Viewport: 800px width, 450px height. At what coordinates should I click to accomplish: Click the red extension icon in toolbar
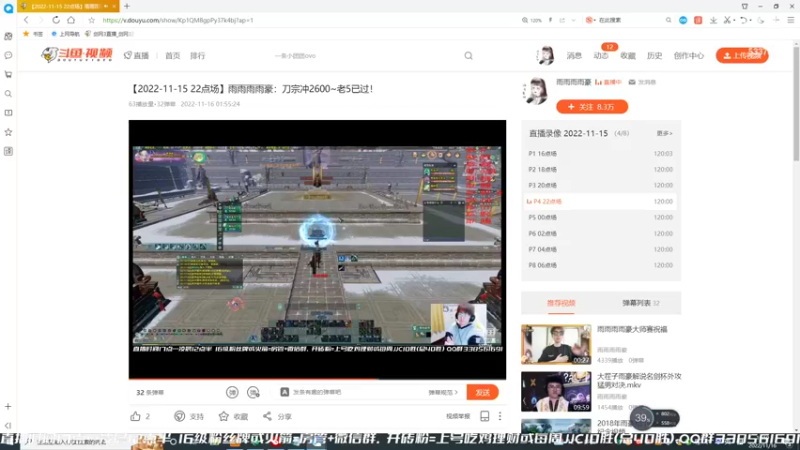(x=698, y=20)
